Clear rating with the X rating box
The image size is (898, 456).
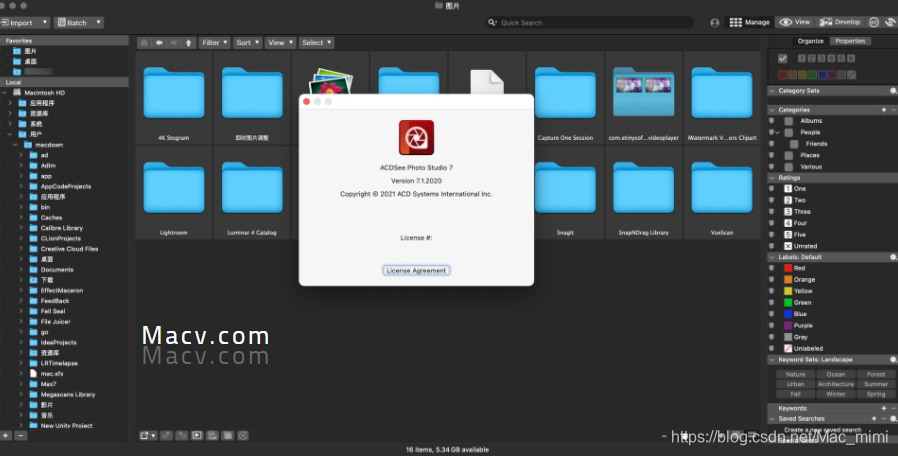coord(850,58)
